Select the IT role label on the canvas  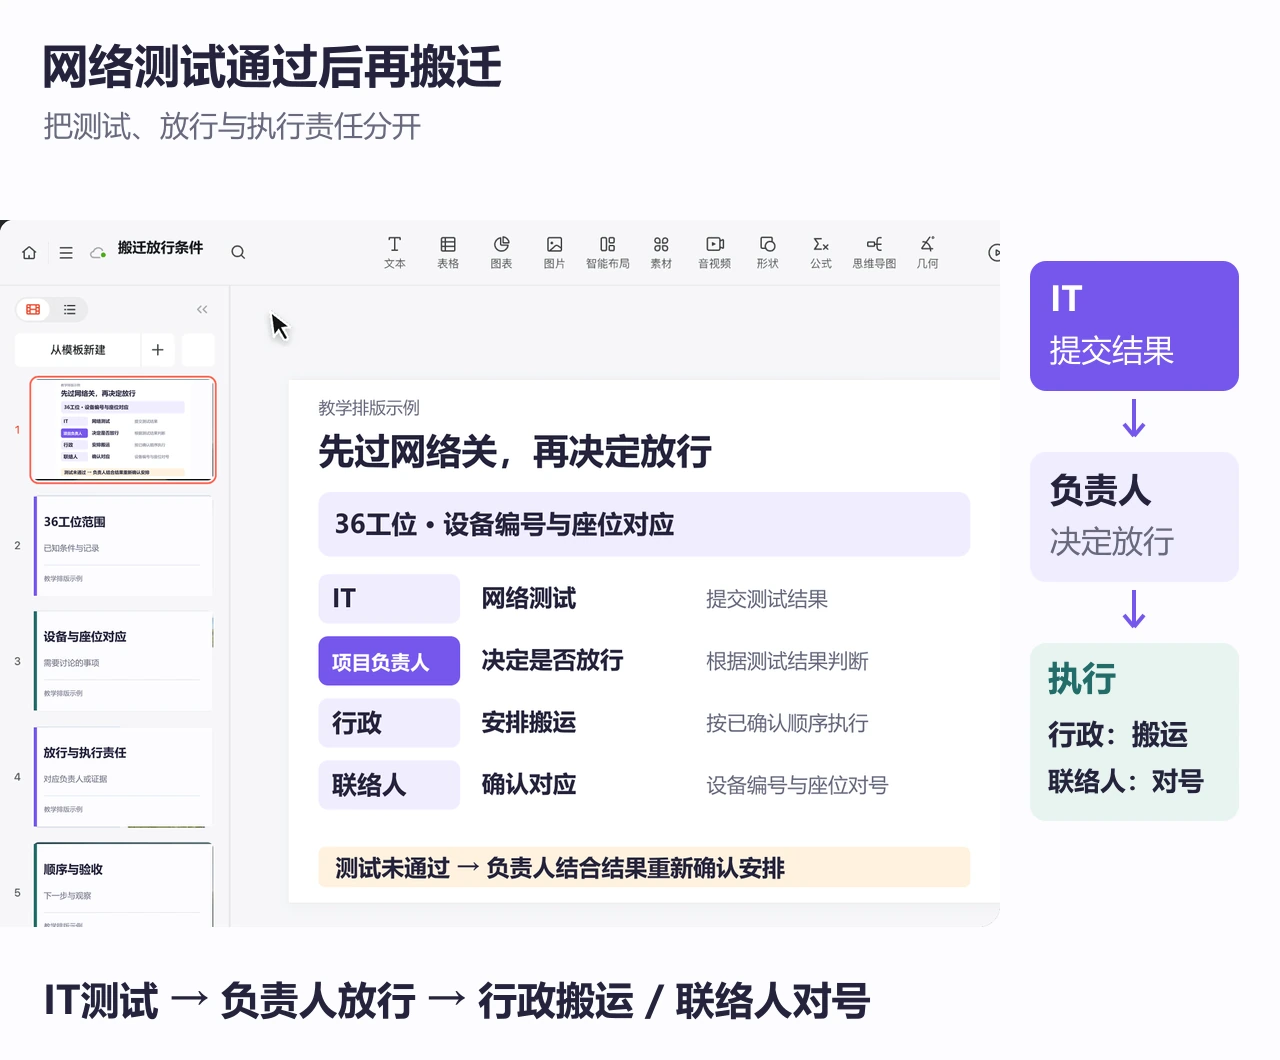coord(389,599)
